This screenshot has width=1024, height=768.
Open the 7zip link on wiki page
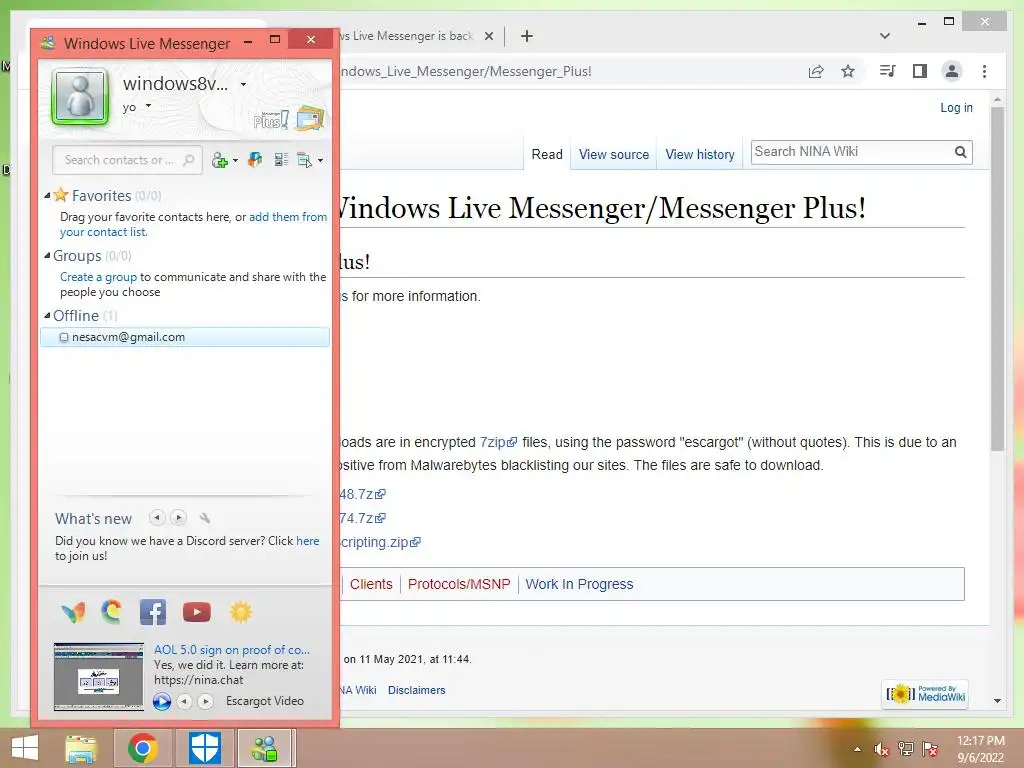[498, 442]
